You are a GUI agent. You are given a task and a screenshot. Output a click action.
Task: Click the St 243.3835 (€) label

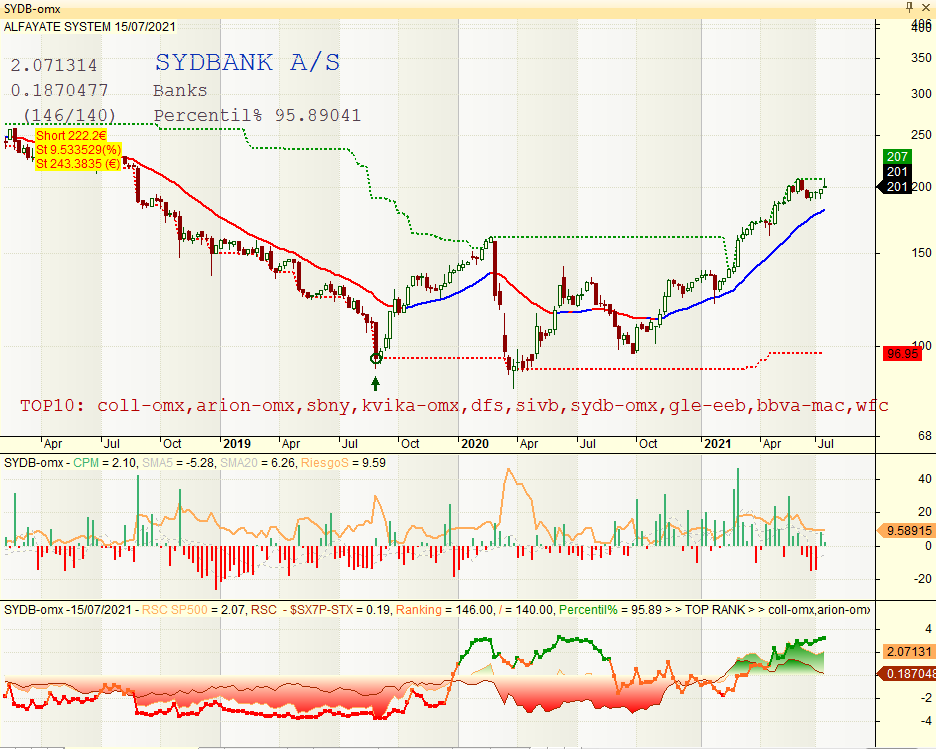pos(78,164)
